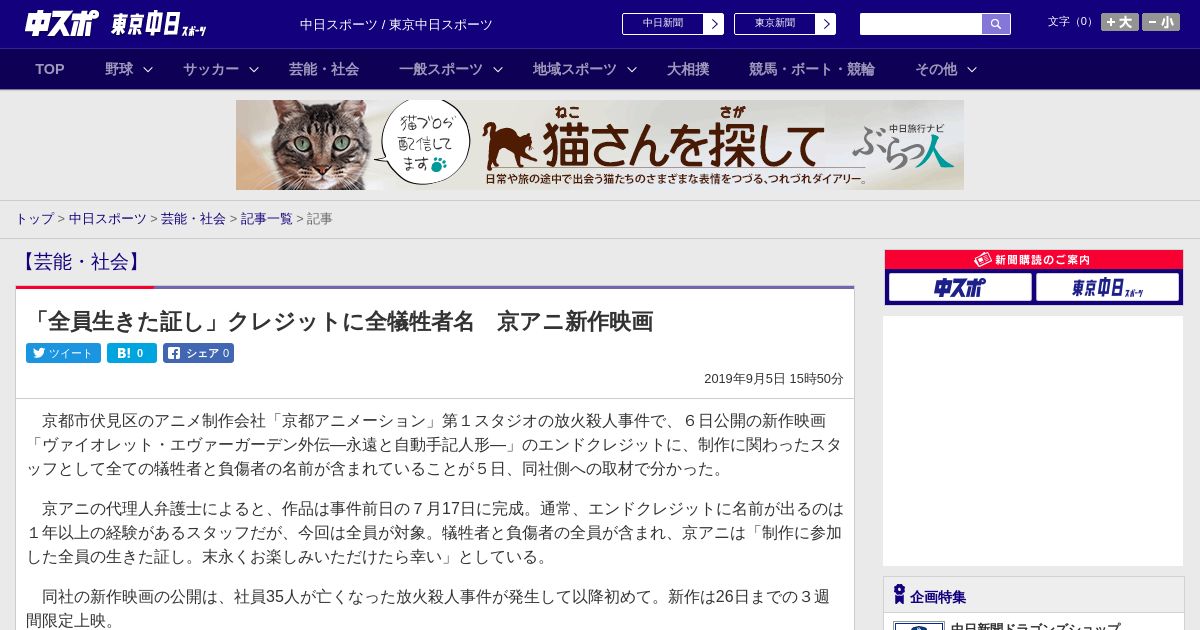Open the 中日新聞 link button
The width and height of the screenshot is (1200, 630).
663,24
